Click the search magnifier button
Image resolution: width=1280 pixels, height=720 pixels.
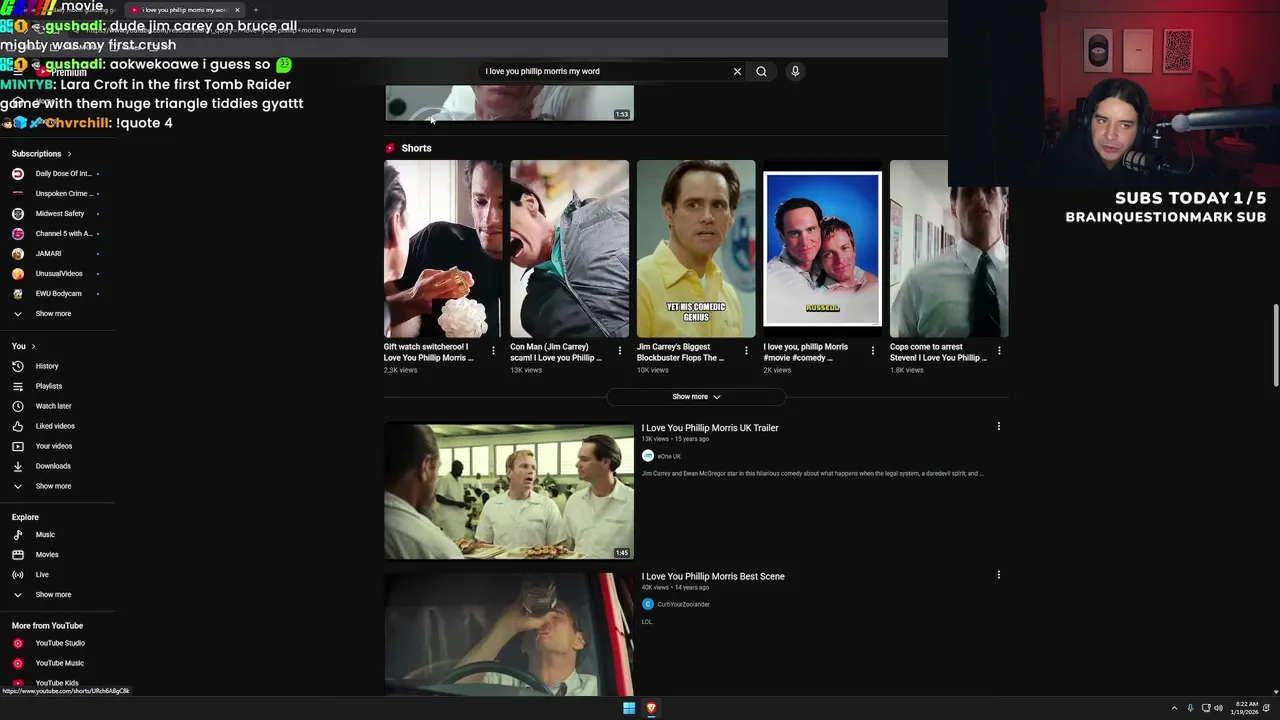(x=761, y=71)
